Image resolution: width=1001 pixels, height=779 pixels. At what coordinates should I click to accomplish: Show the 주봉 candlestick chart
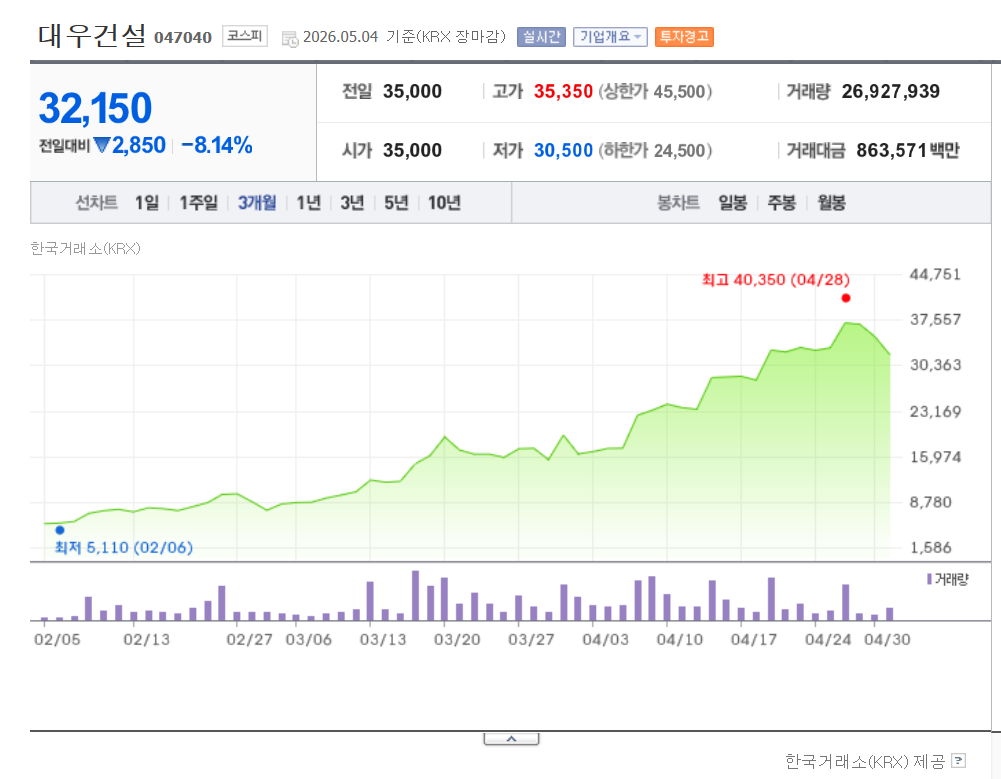pyautogui.click(x=781, y=203)
